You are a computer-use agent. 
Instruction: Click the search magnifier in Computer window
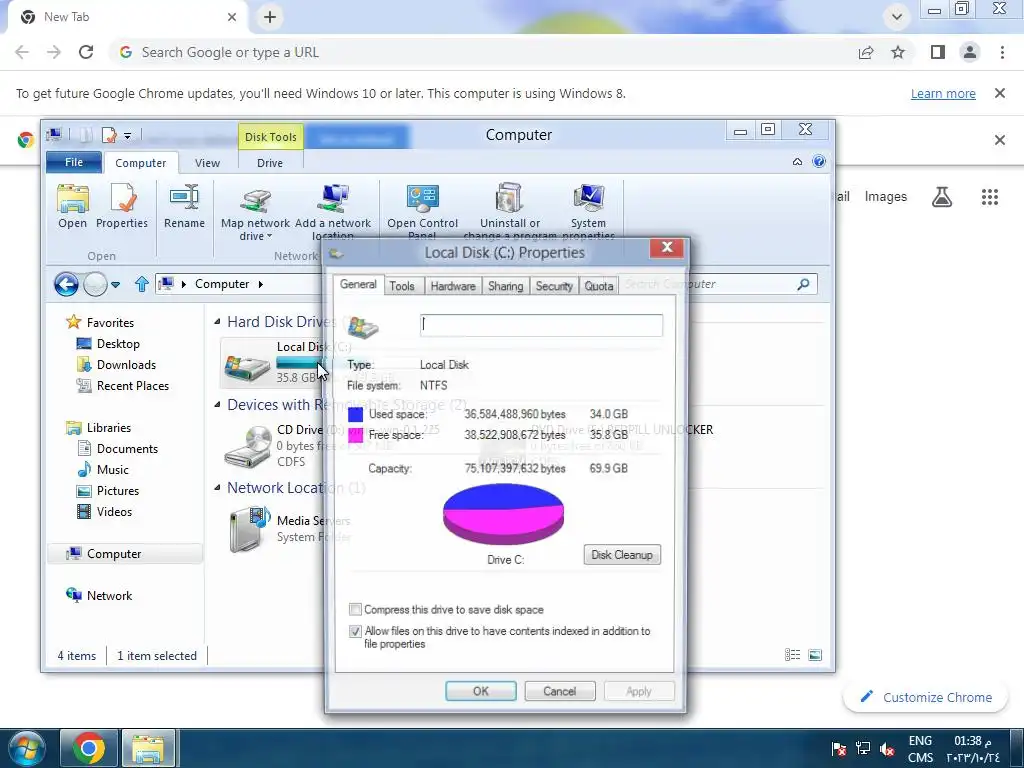[x=803, y=284]
